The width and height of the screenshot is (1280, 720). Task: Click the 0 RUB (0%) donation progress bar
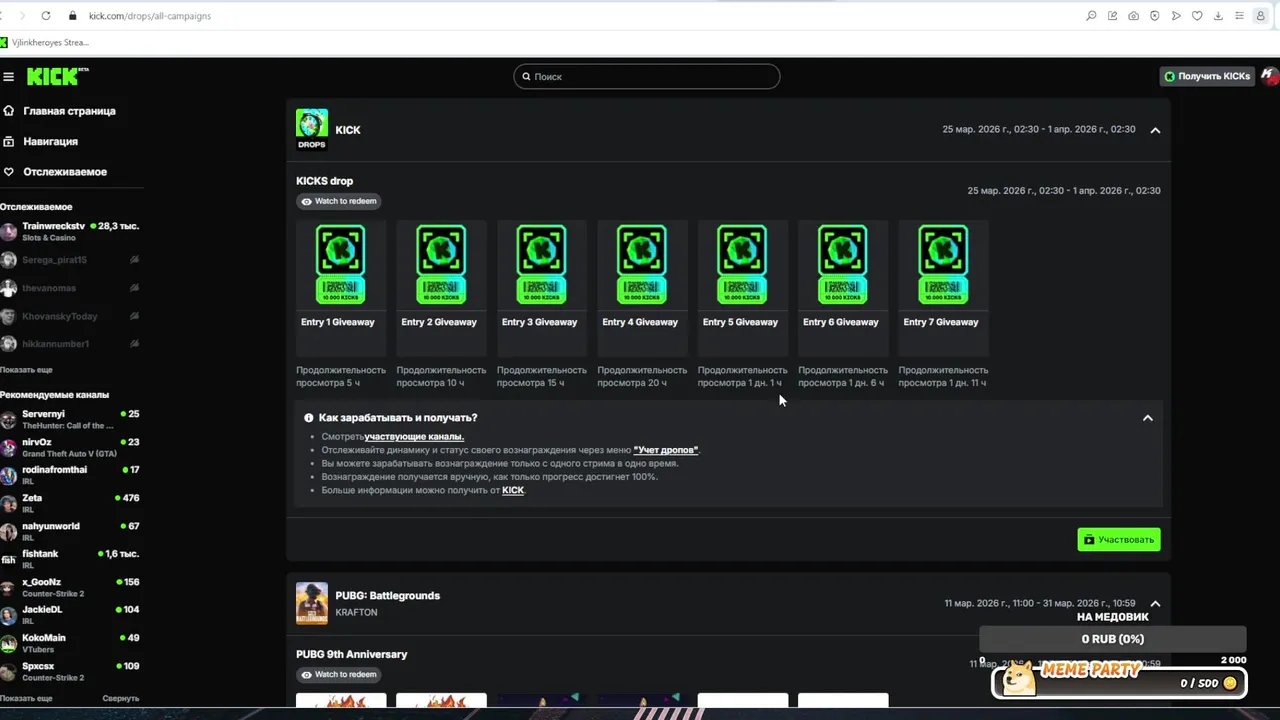pyautogui.click(x=1112, y=639)
